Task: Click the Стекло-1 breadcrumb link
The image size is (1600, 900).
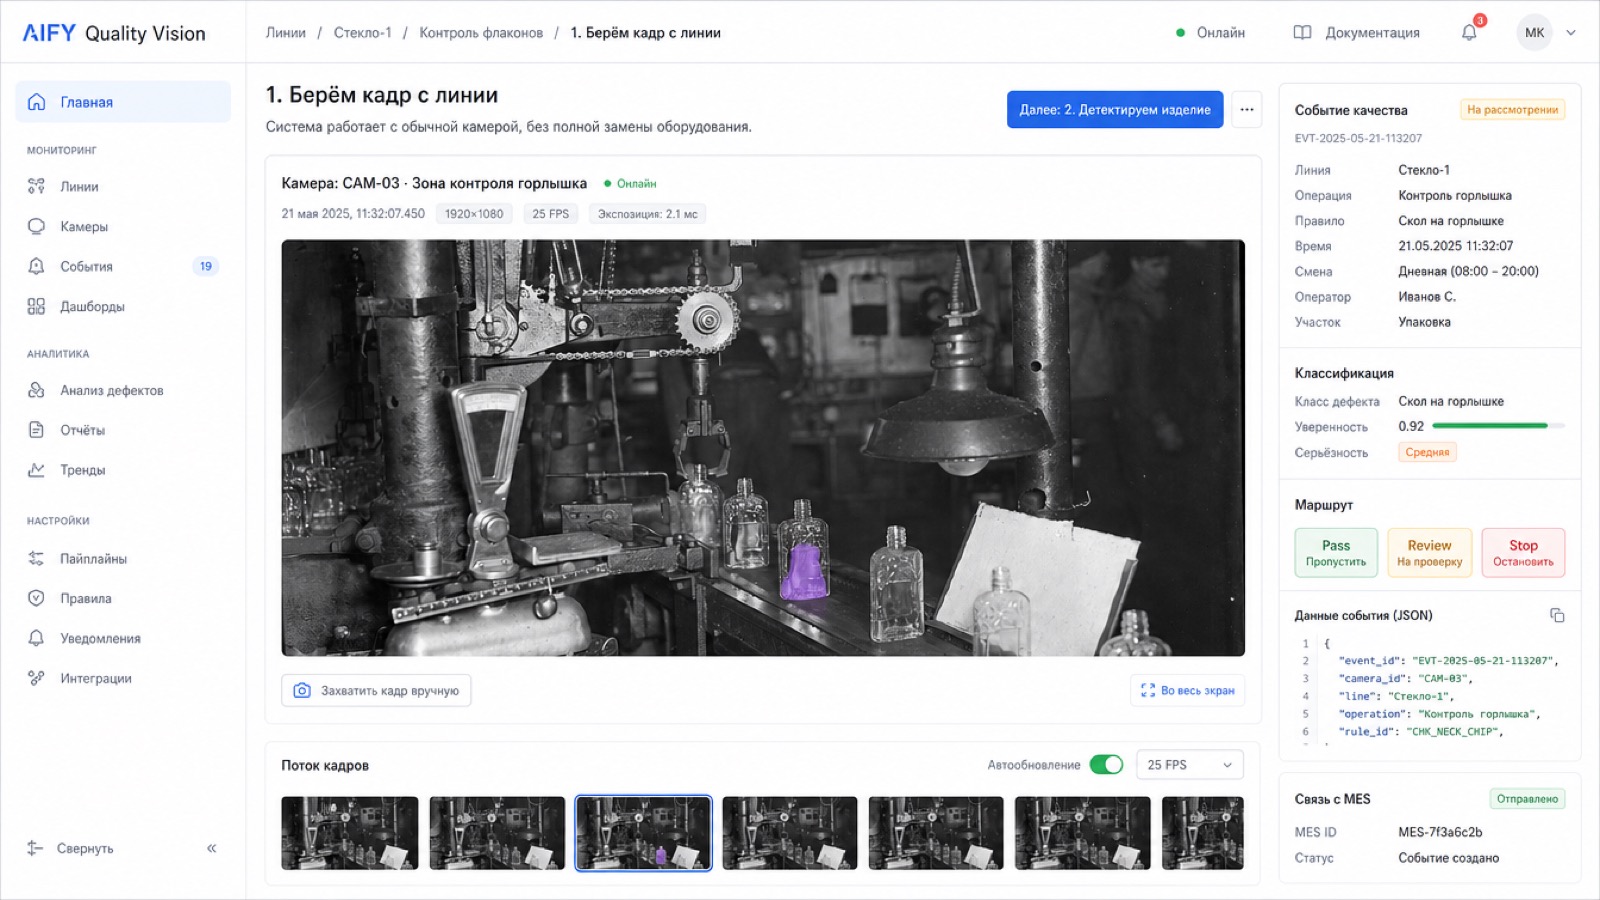Action: tap(363, 33)
